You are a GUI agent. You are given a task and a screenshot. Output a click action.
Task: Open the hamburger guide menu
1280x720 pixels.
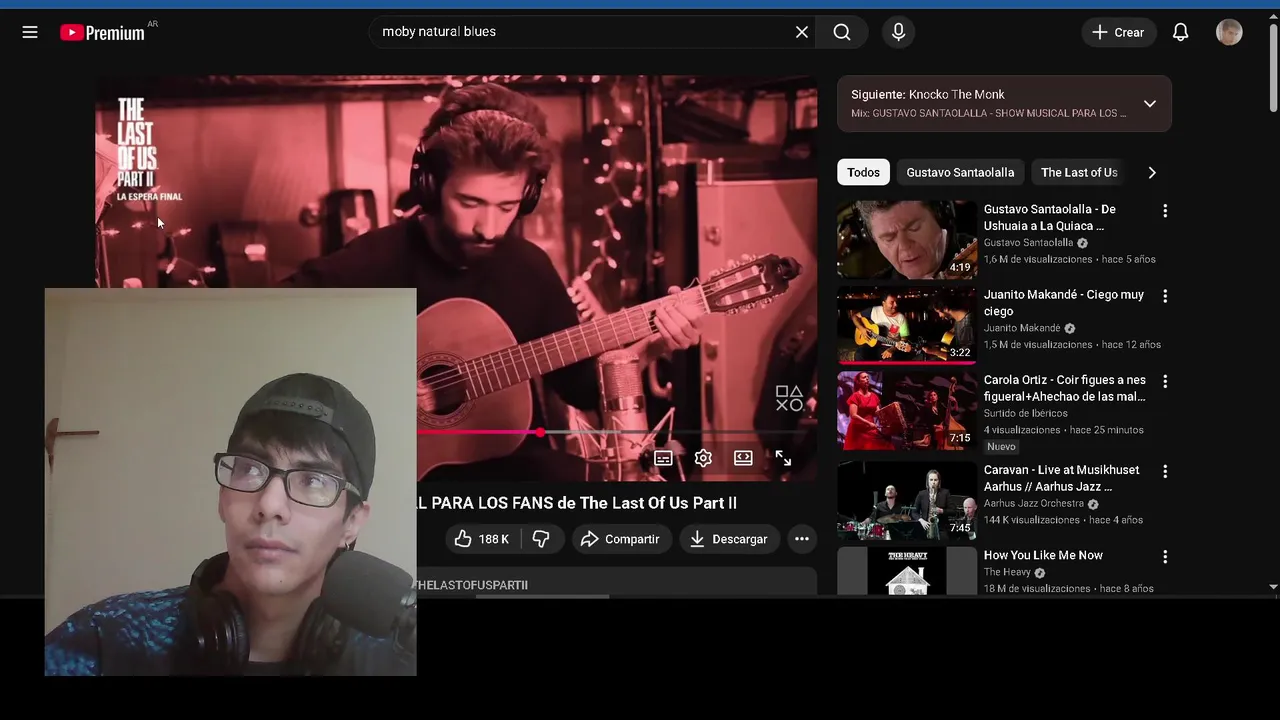(30, 32)
